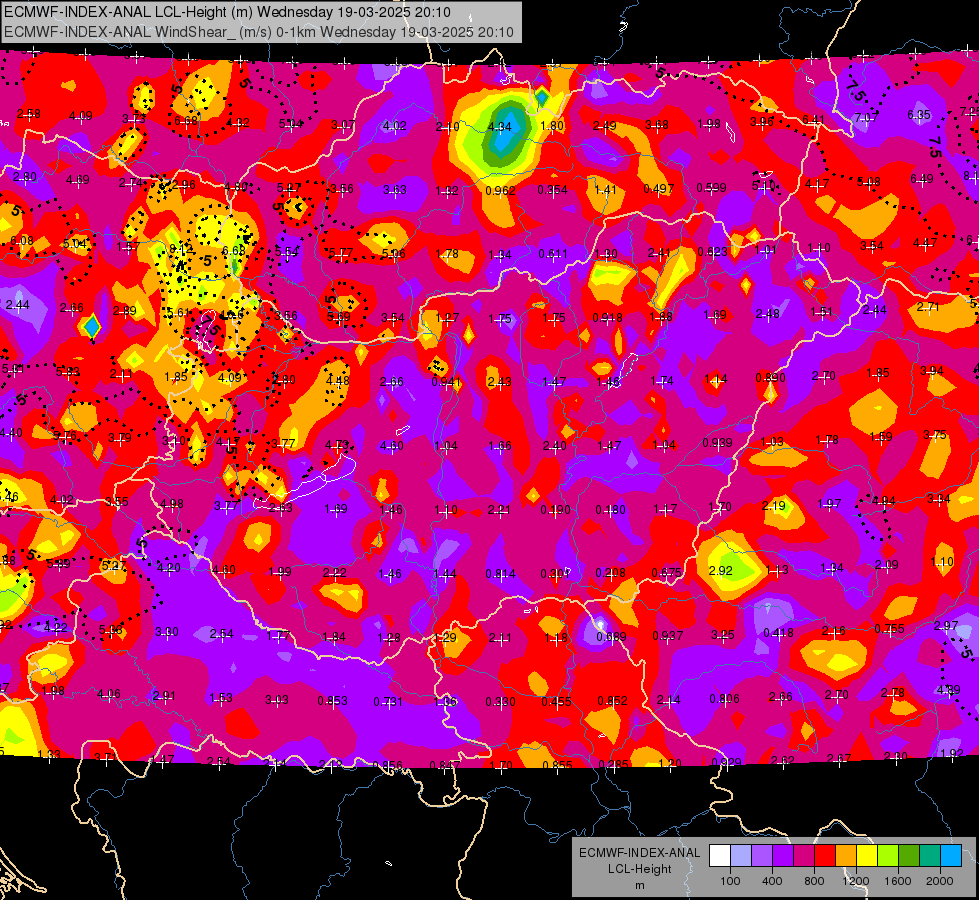Click the map value 0.611
The height and width of the screenshot is (900, 979).
[553, 254]
